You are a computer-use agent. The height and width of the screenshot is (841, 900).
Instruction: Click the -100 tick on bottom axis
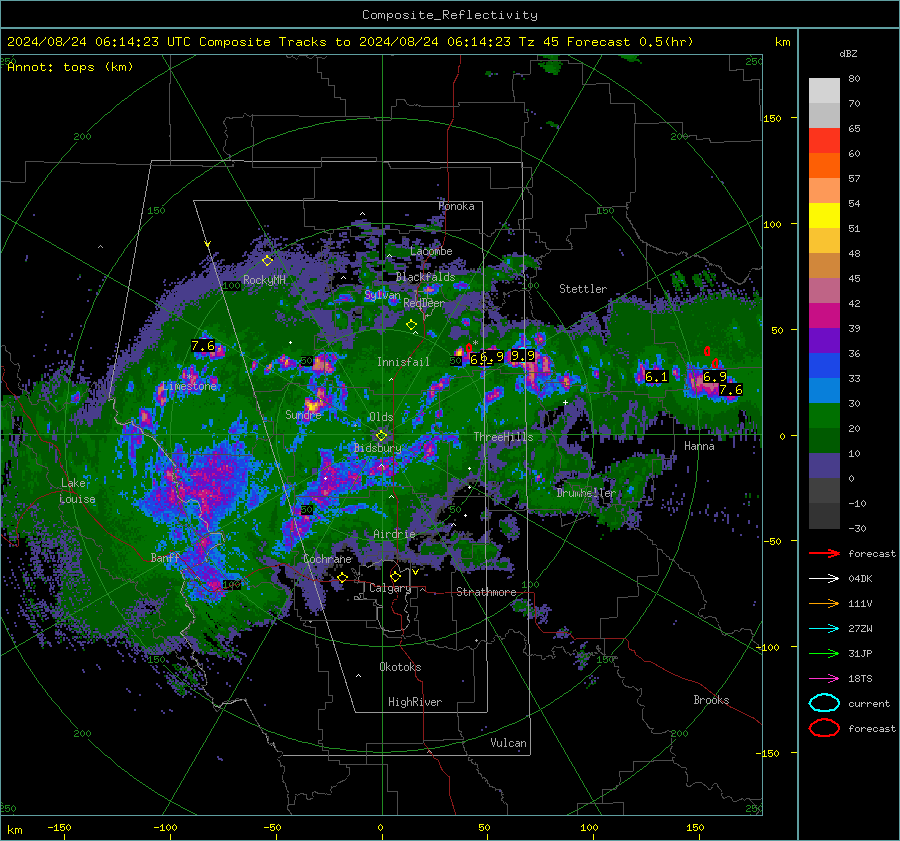click(x=165, y=828)
